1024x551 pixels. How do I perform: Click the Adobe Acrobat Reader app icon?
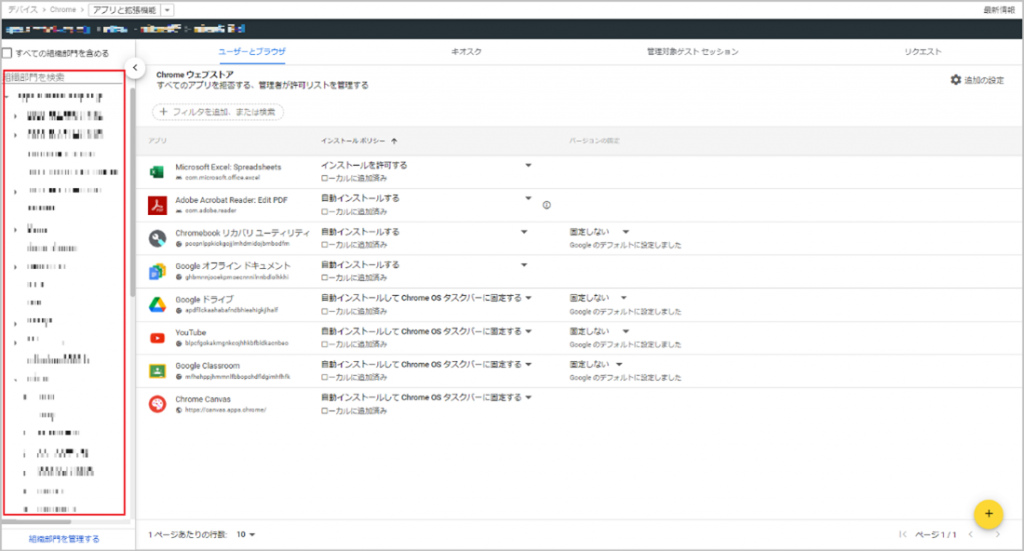pyautogui.click(x=157, y=205)
